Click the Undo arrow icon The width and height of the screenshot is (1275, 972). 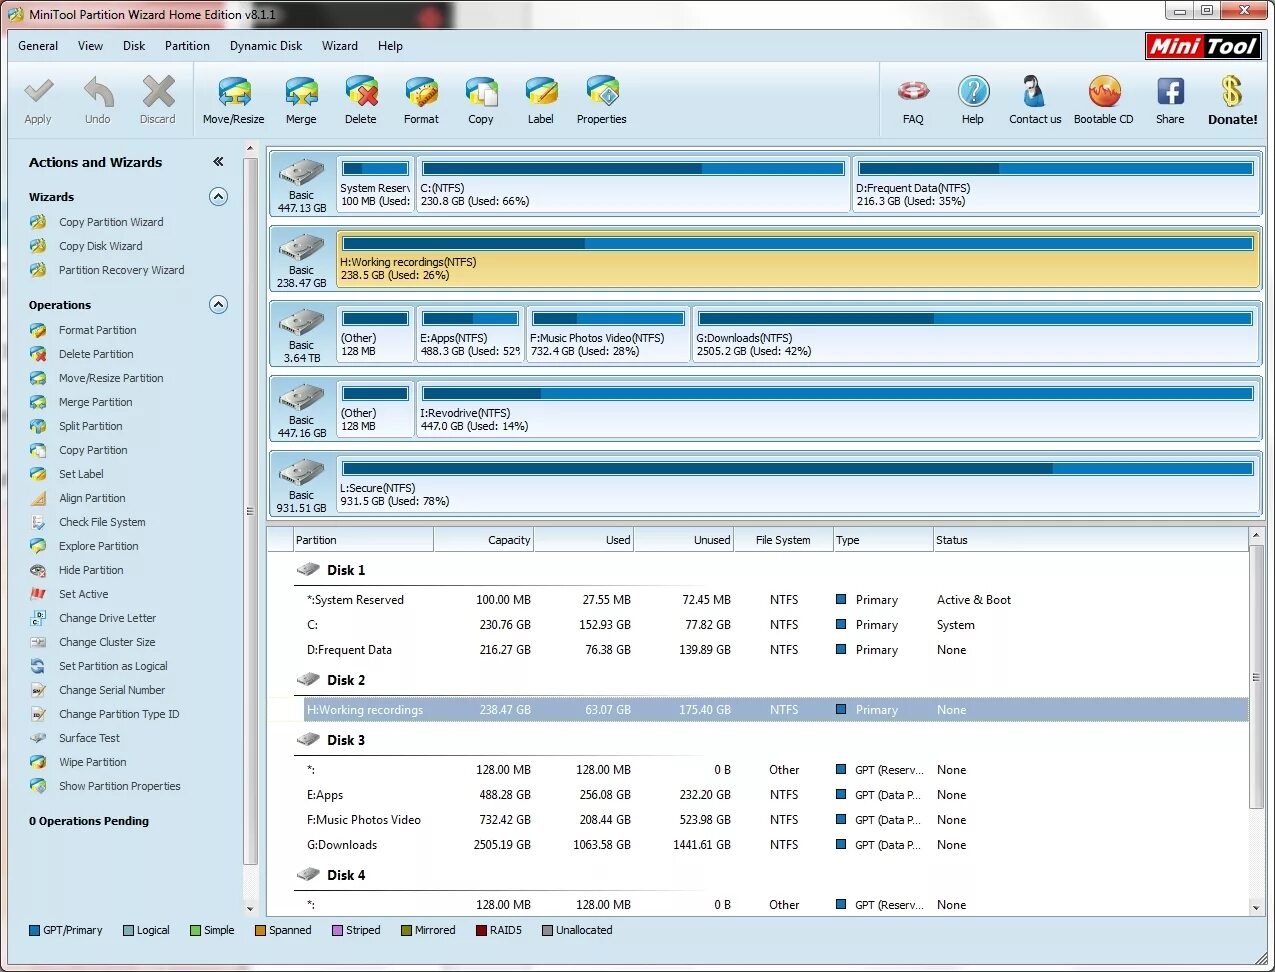pos(98,92)
